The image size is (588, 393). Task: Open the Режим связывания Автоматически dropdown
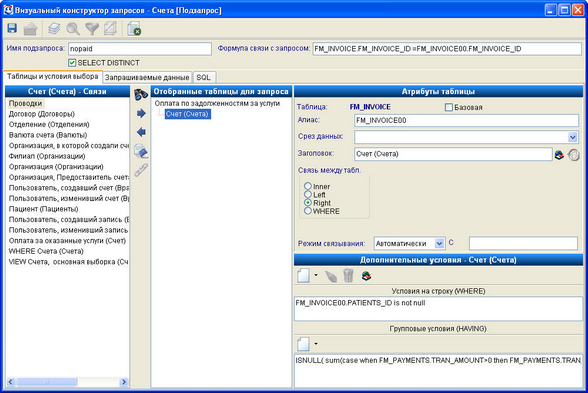tap(439, 244)
